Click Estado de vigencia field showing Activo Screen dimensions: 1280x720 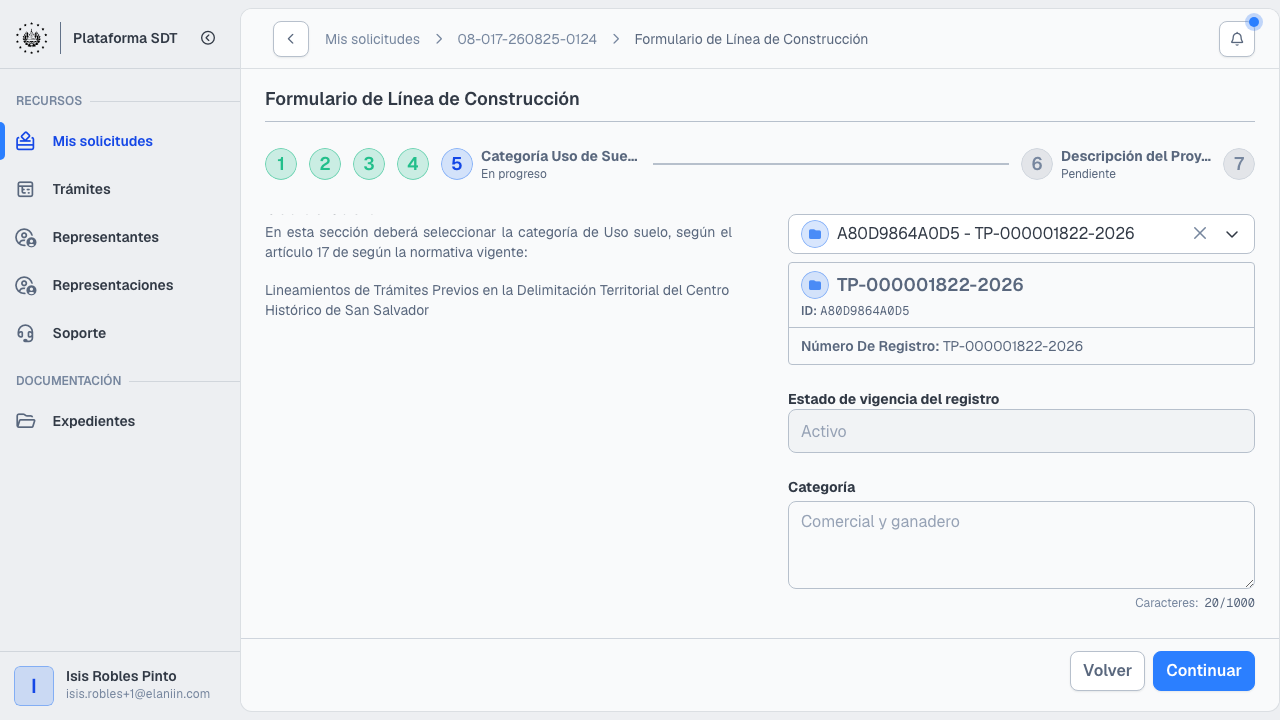pos(1021,431)
